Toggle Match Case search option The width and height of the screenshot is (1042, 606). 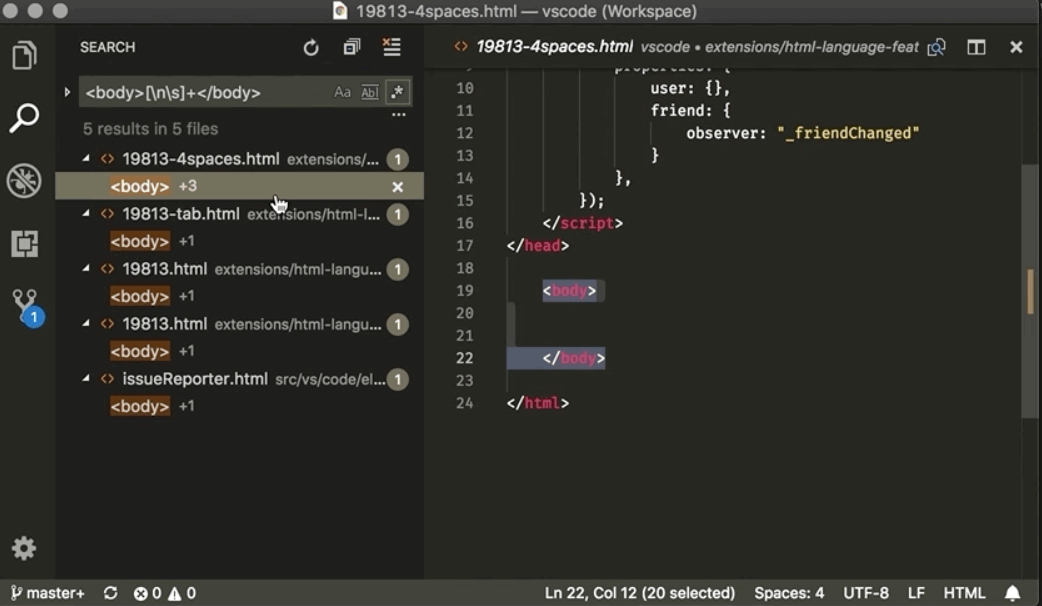tap(342, 92)
